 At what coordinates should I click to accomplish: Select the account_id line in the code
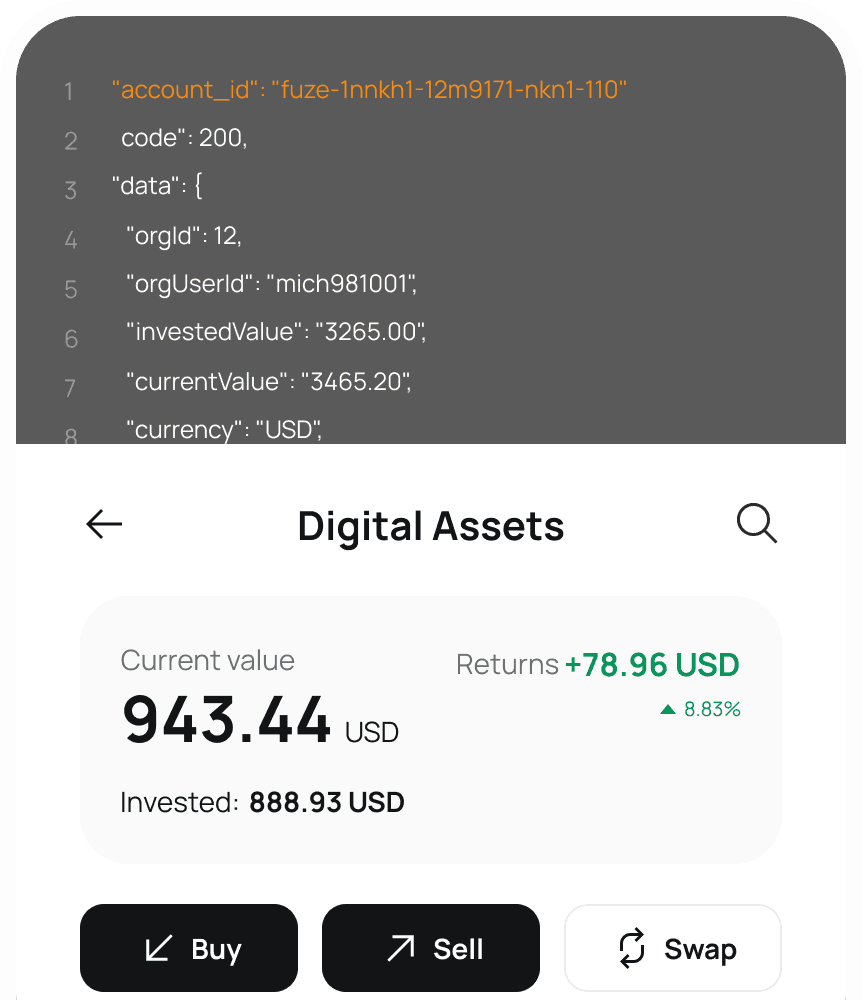point(370,90)
